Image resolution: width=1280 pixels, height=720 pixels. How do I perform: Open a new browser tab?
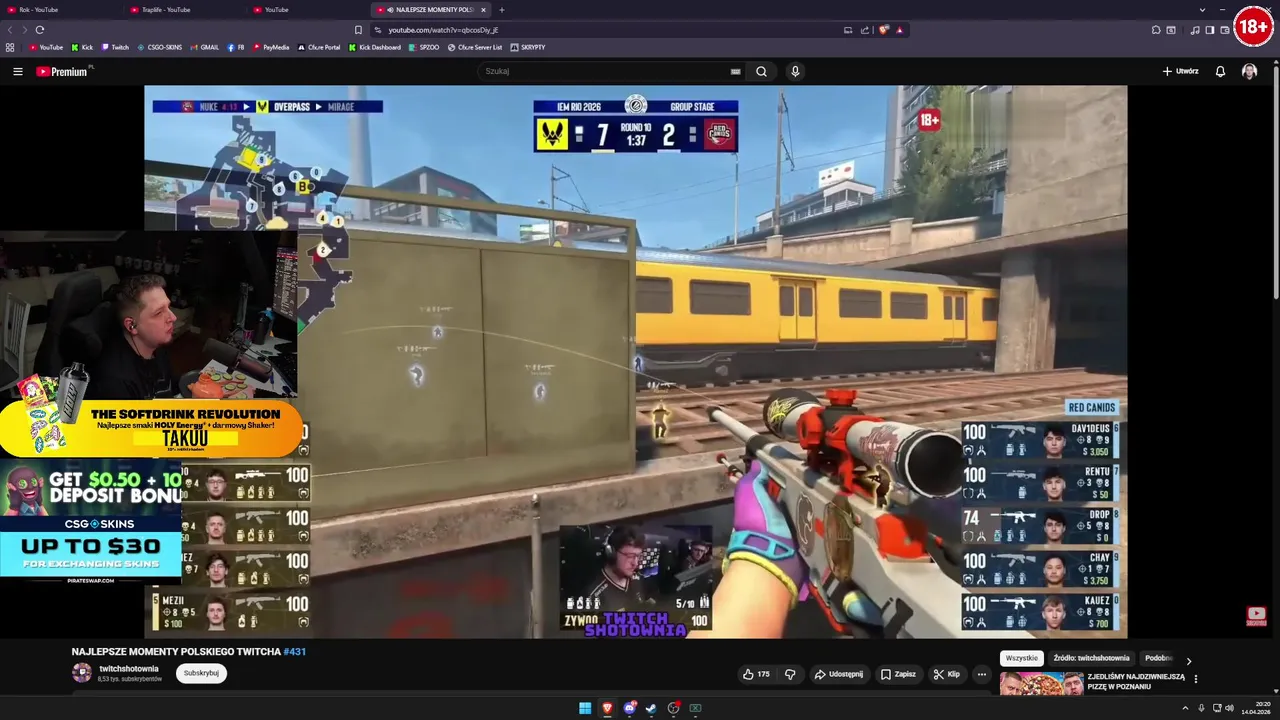tap(502, 10)
